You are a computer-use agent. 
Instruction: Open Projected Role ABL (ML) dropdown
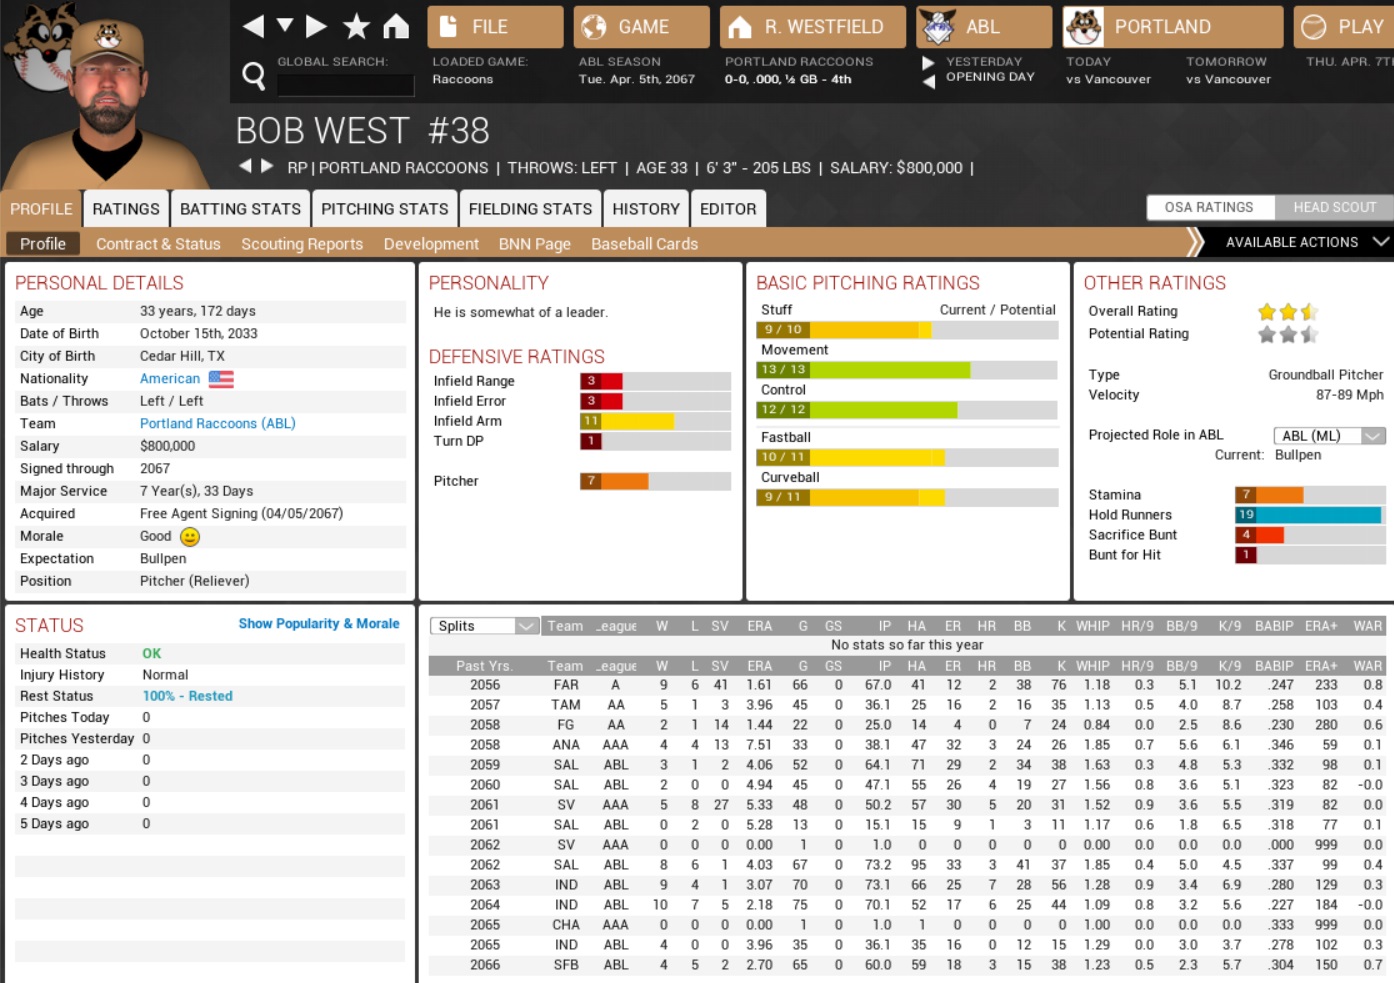[1328, 435]
